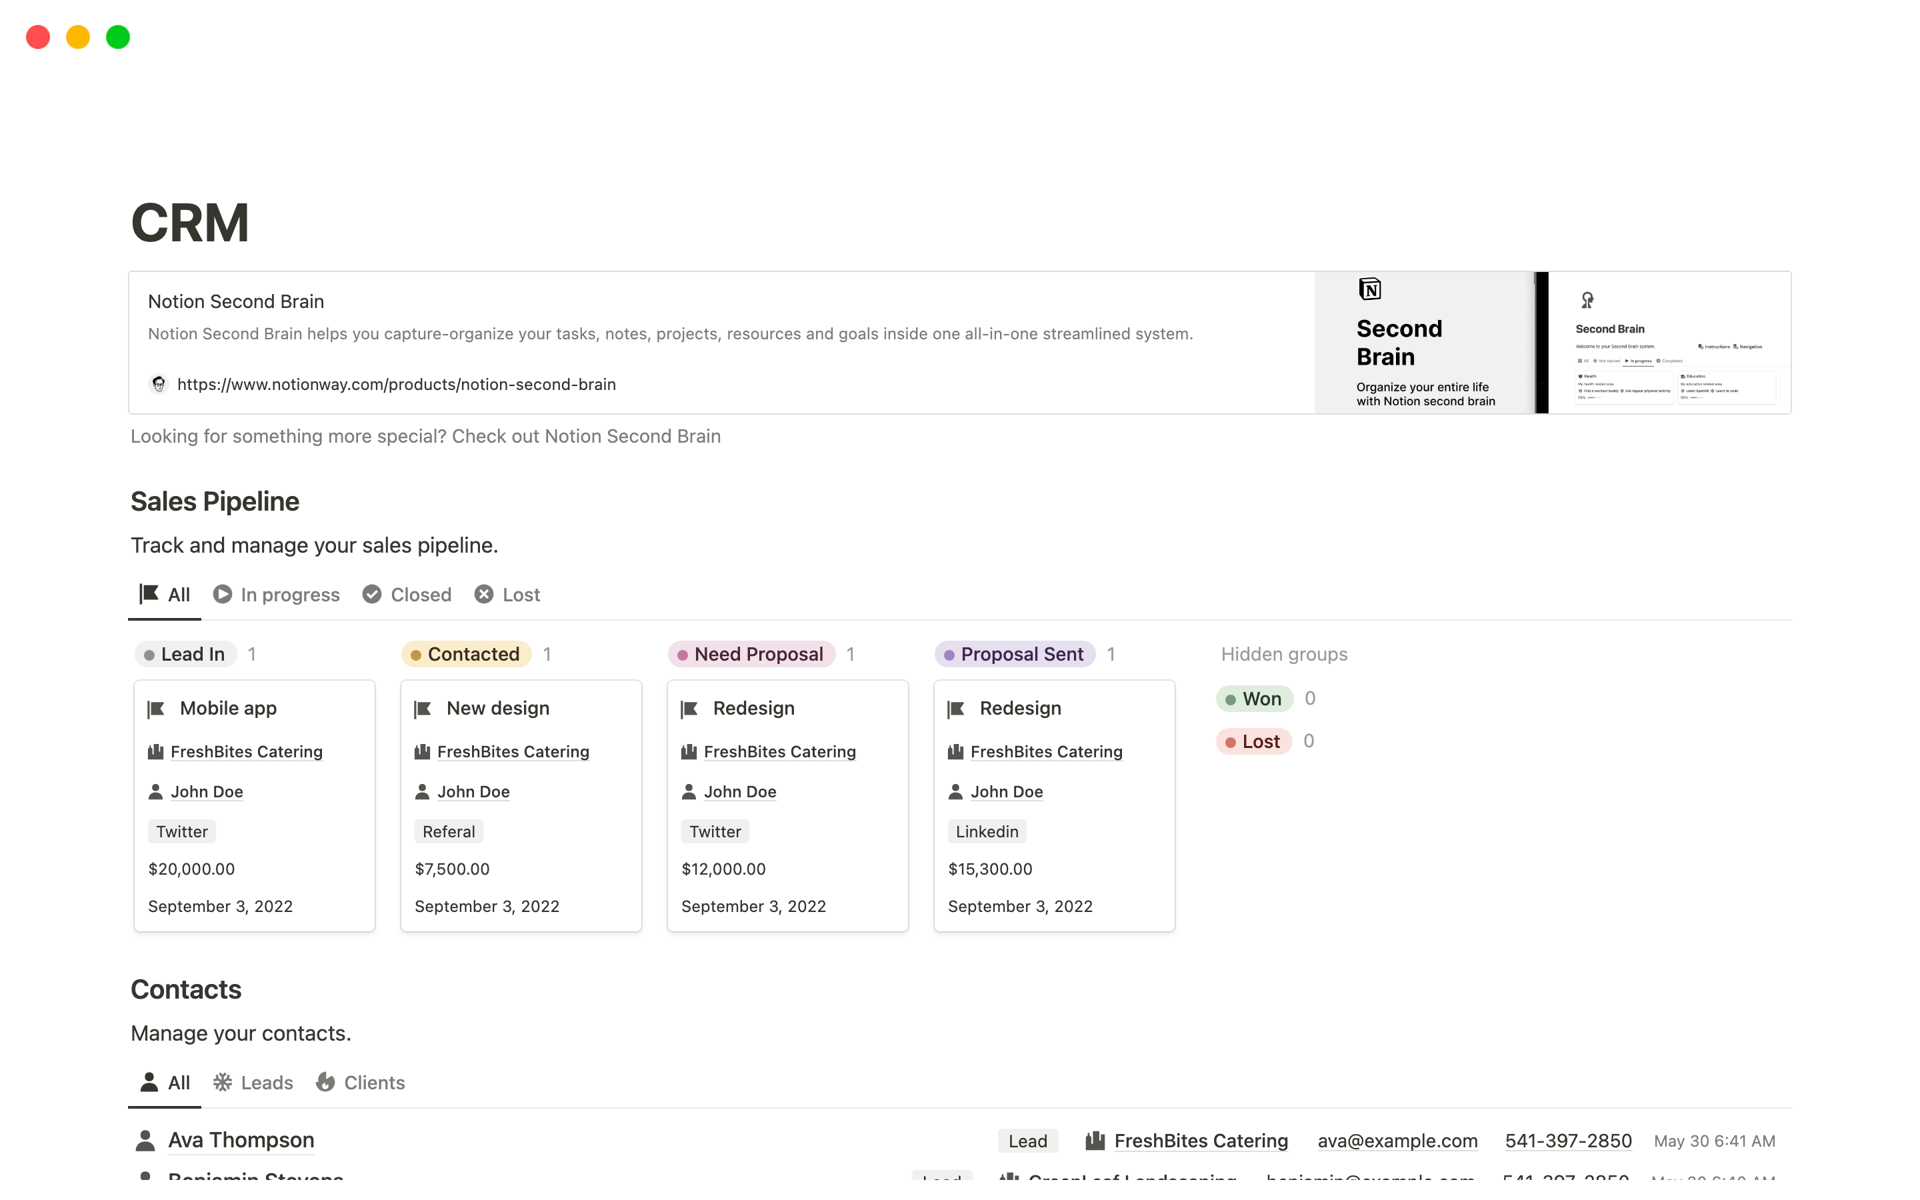Toggle All contacts view

coord(164,1081)
